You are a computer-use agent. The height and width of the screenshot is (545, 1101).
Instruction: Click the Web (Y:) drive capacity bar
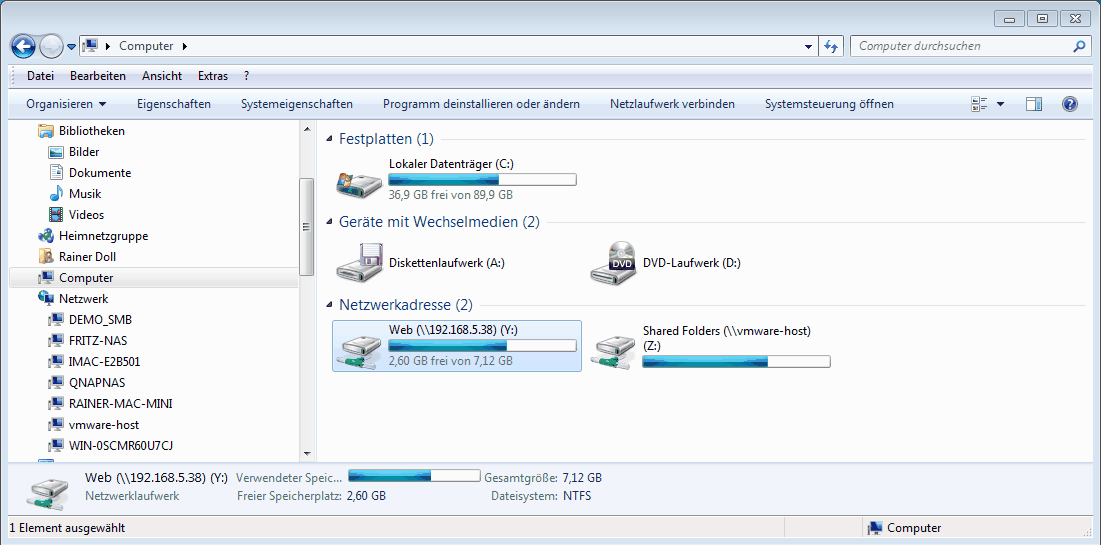tap(482, 346)
